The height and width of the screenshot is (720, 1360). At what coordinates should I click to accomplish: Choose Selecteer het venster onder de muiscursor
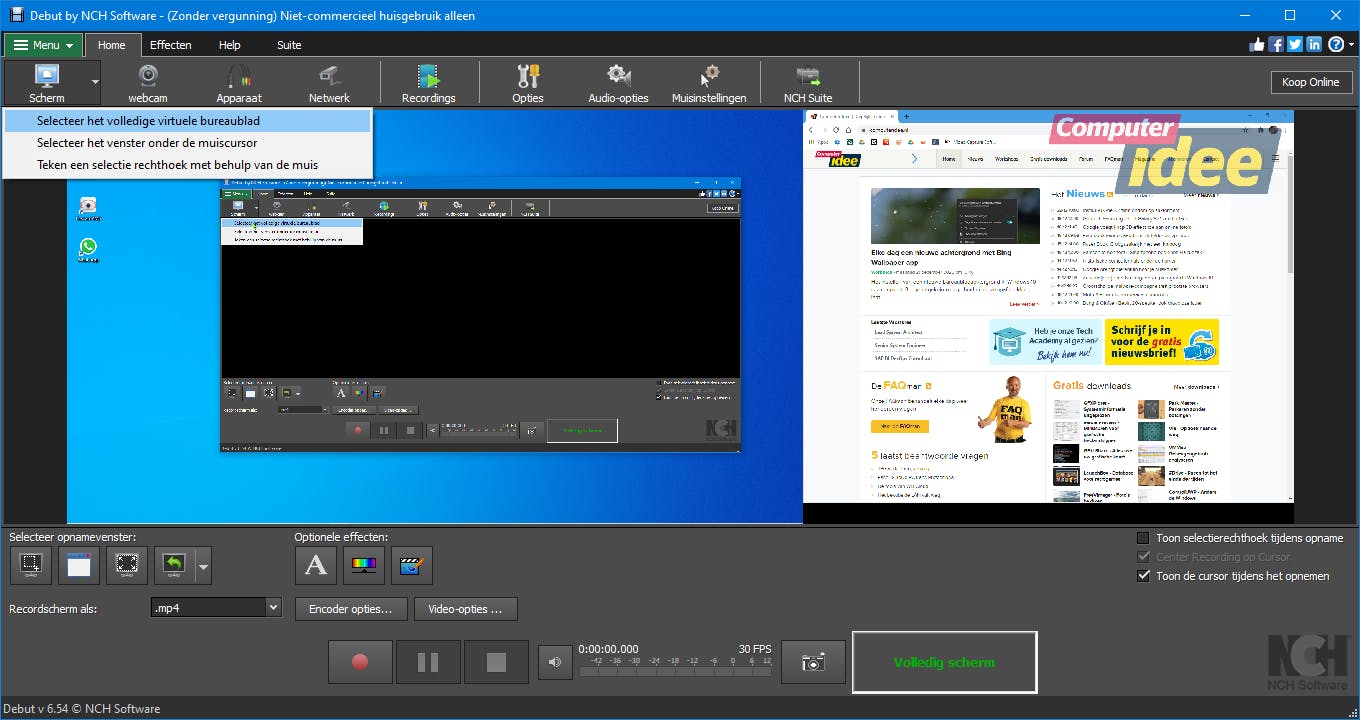[x=147, y=143]
